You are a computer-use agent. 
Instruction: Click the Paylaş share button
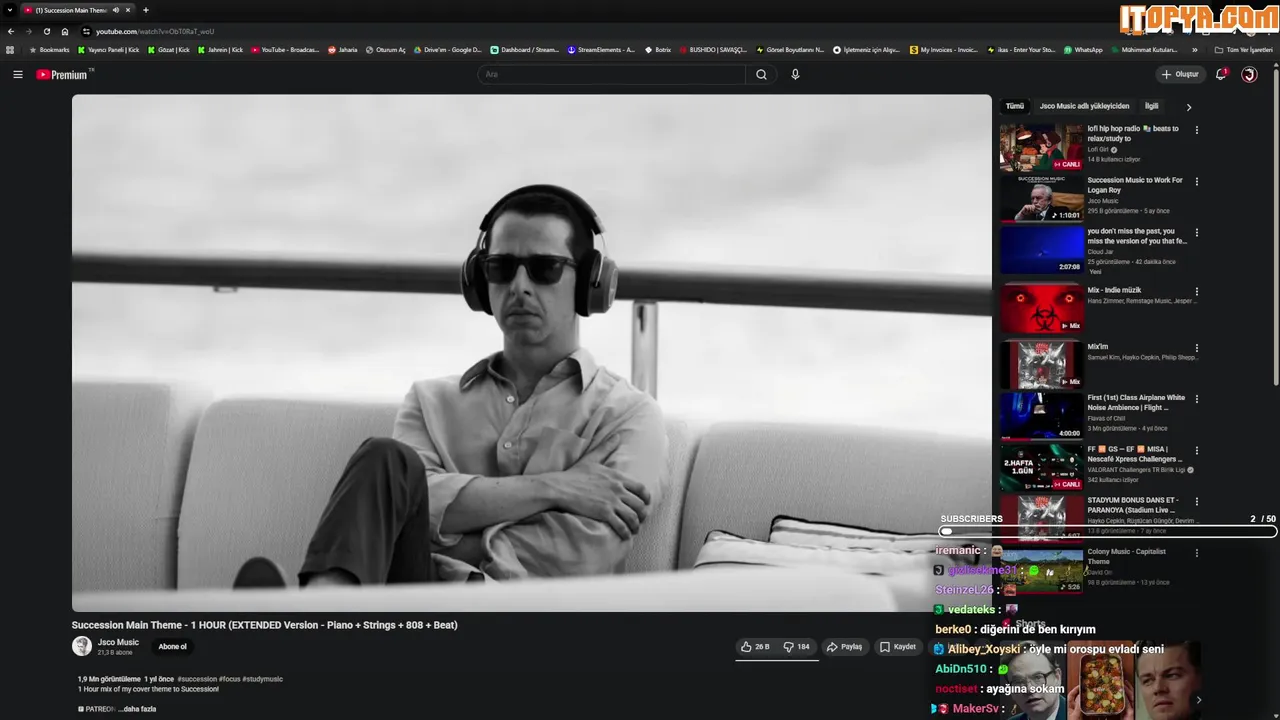coord(844,647)
